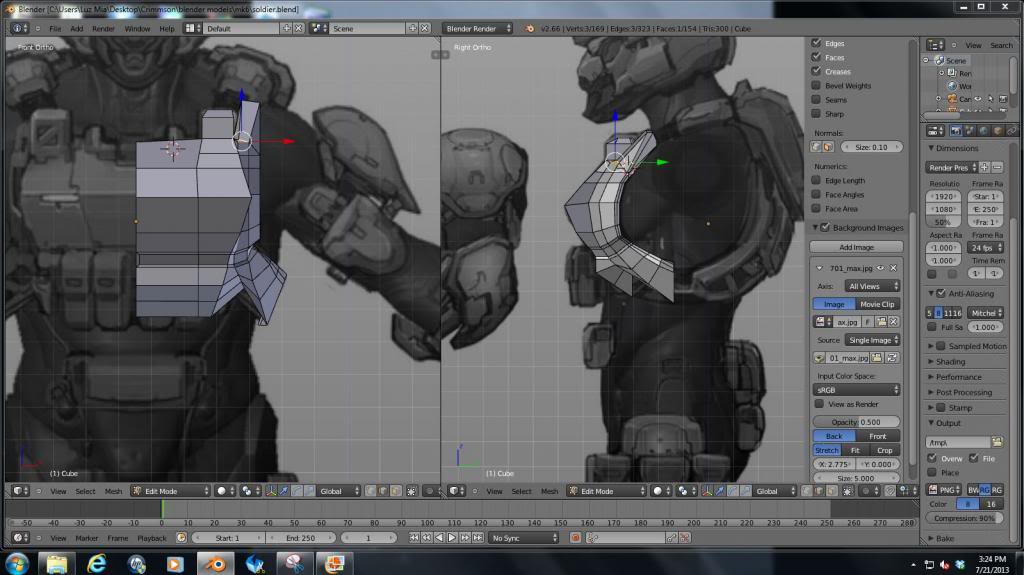Viewport: 1024px width, 575px height.
Task: Open the Window menu
Action: pyautogui.click(x=137, y=29)
